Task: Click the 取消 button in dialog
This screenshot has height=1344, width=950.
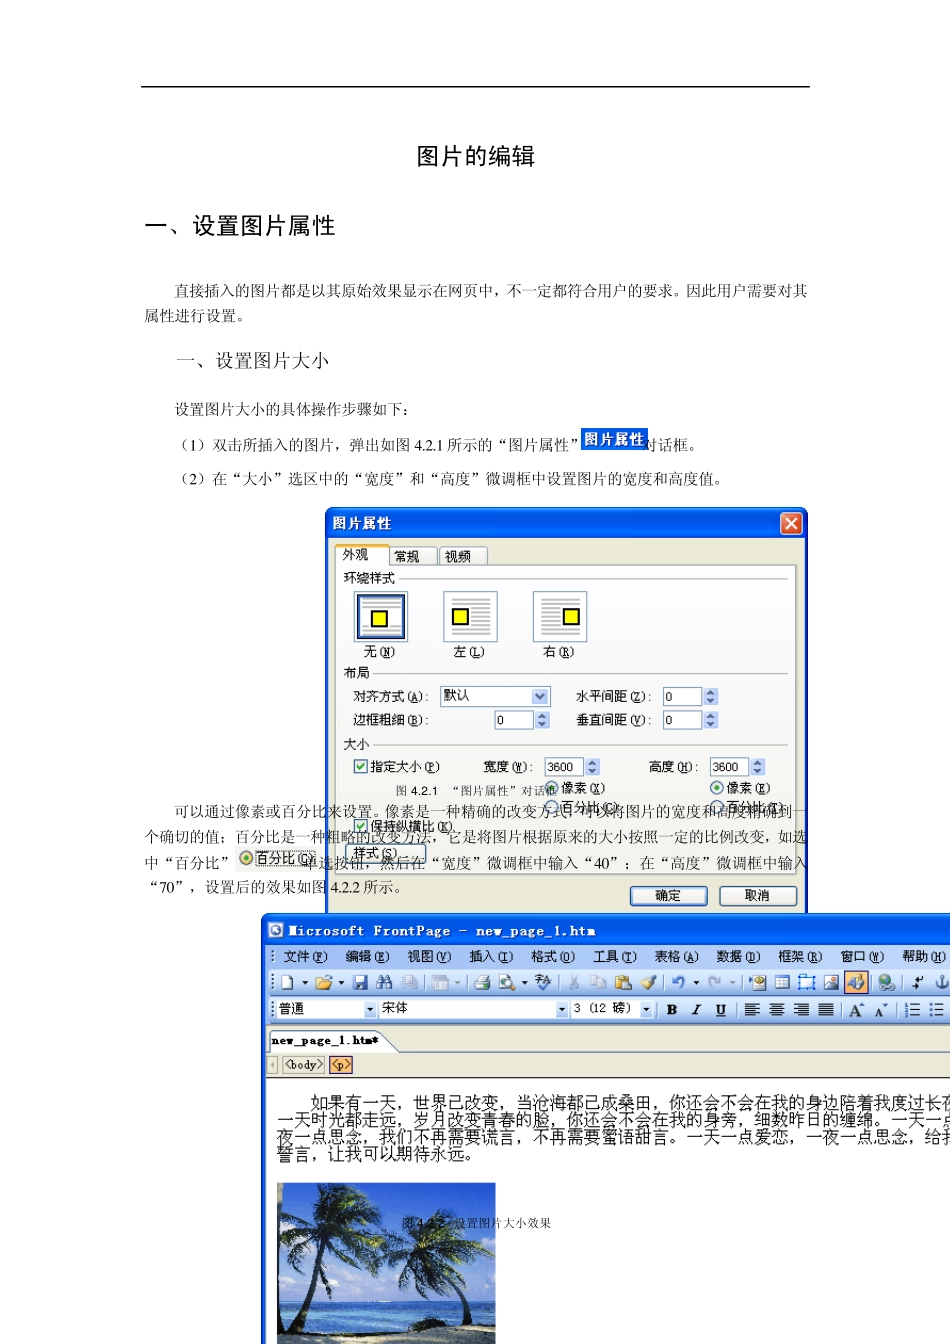Action: (x=757, y=896)
